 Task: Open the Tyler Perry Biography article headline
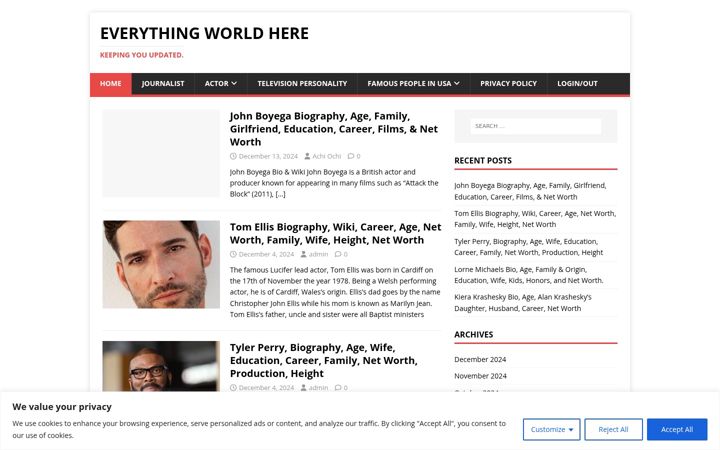click(324, 360)
